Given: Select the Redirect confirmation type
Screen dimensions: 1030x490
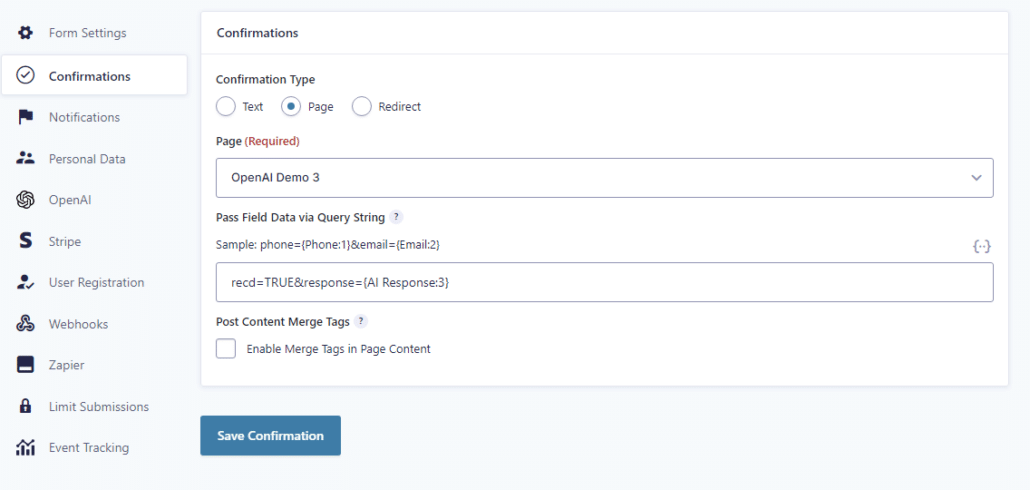Looking at the screenshot, I should [362, 106].
